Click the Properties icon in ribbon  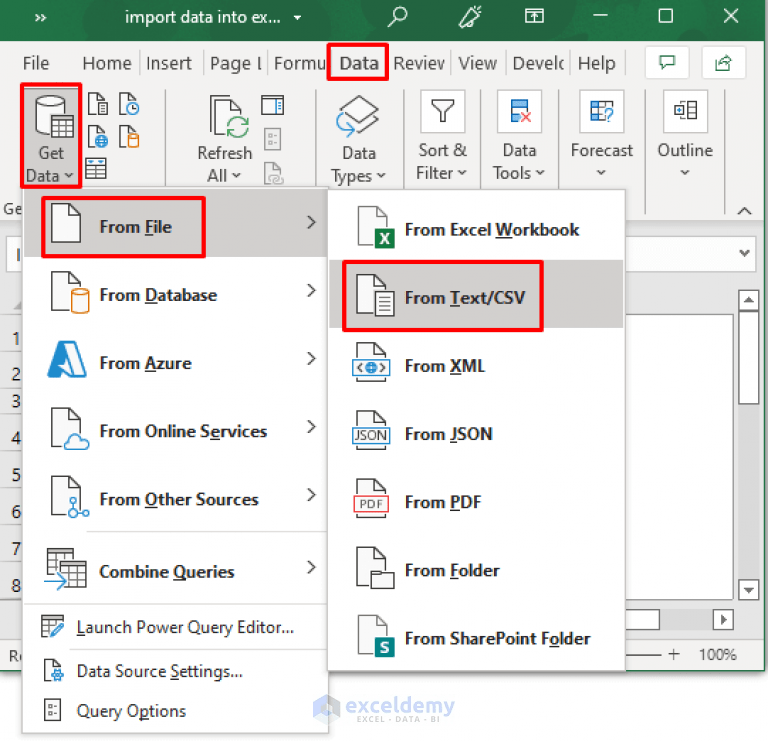pos(272,139)
